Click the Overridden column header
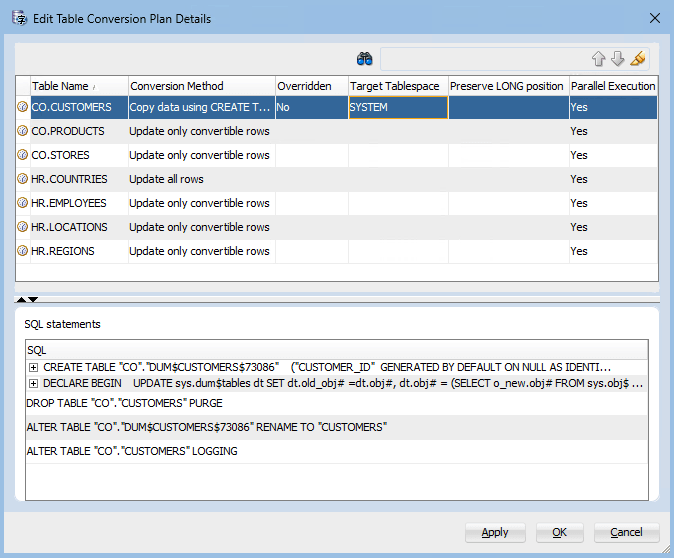This screenshot has width=674, height=558. point(312,86)
